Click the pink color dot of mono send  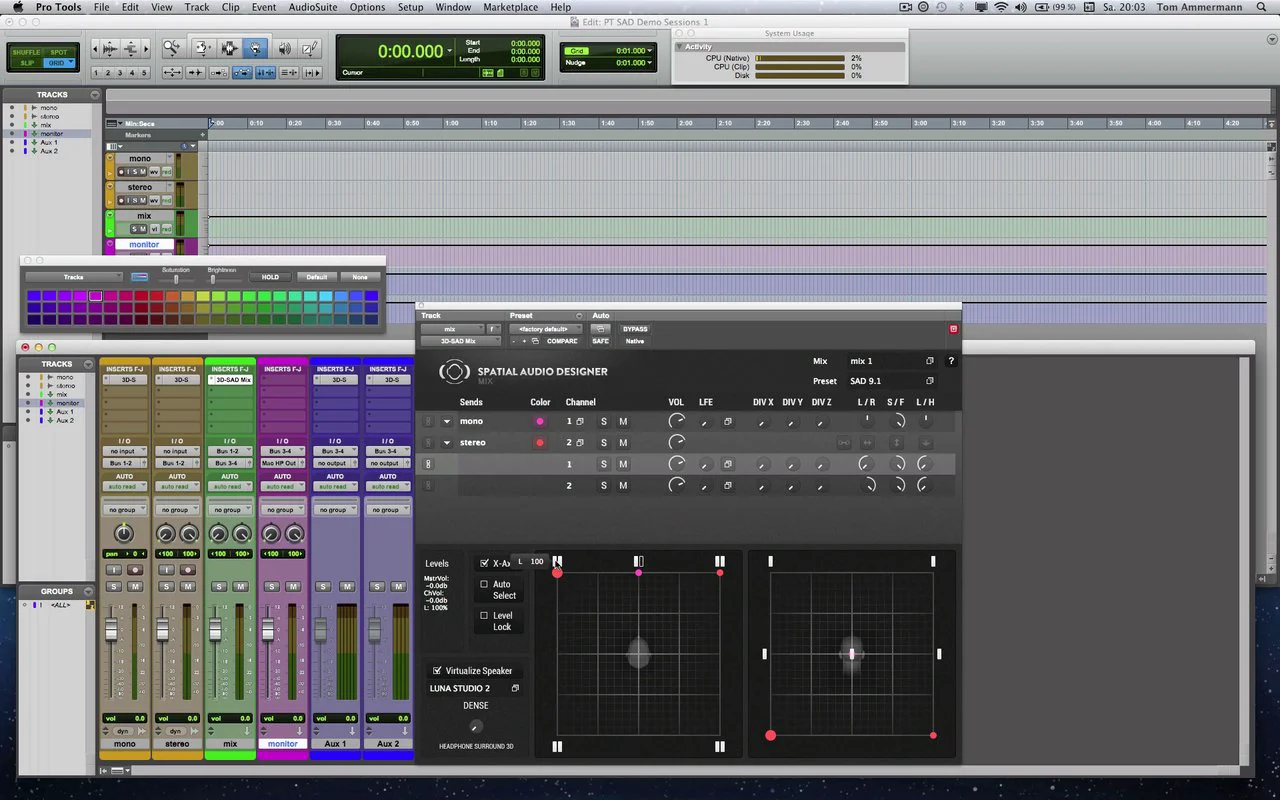[540, 421]
